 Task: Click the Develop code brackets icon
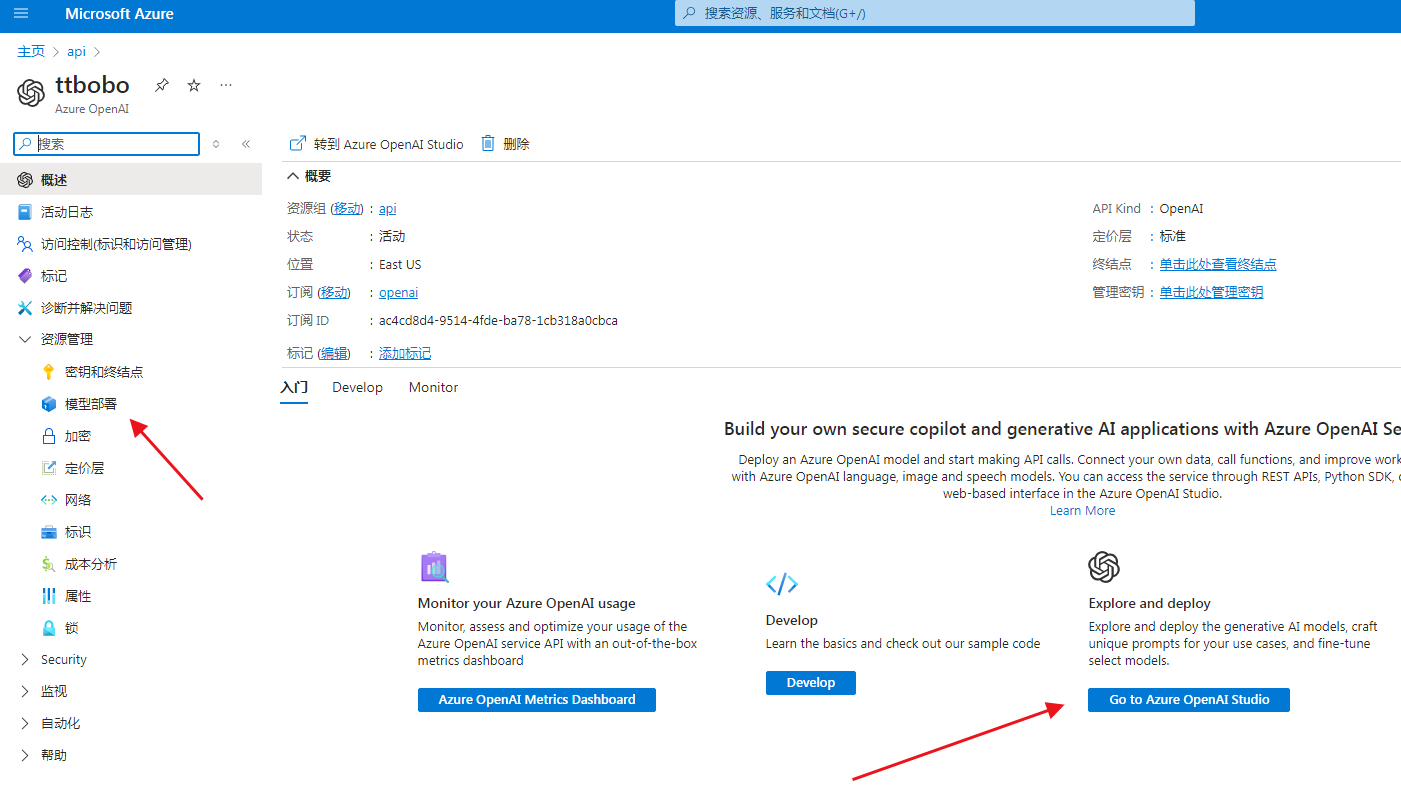(781, 584)
